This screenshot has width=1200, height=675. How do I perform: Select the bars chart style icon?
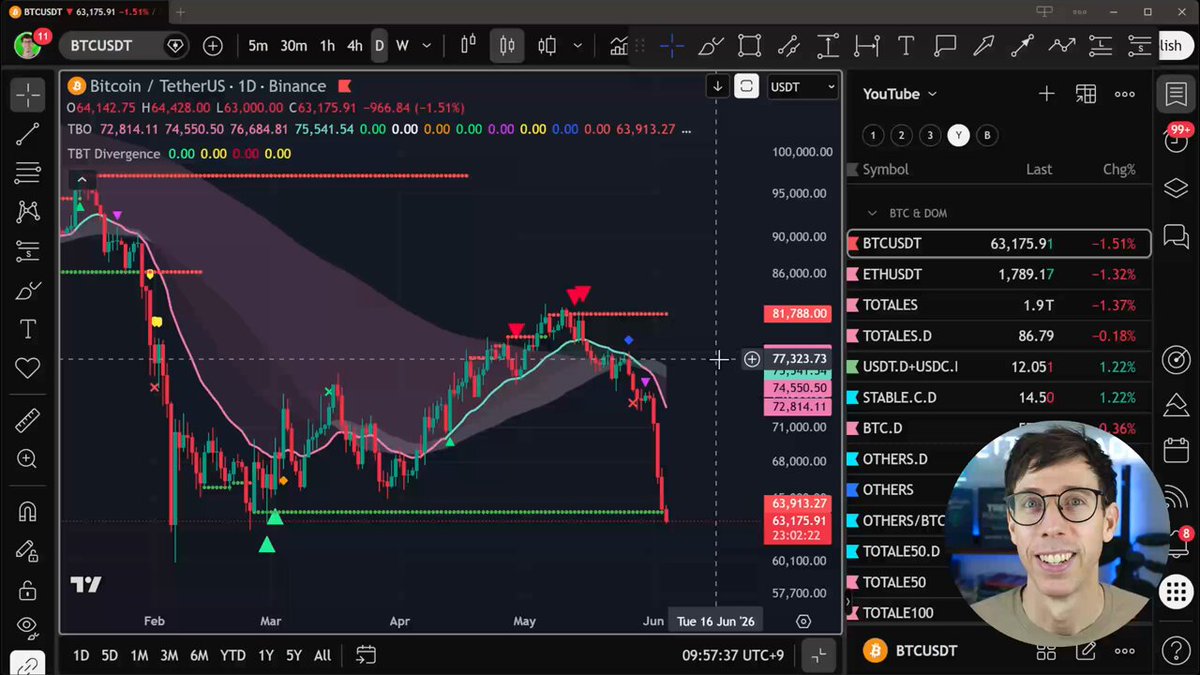click(x=468, y=46)
